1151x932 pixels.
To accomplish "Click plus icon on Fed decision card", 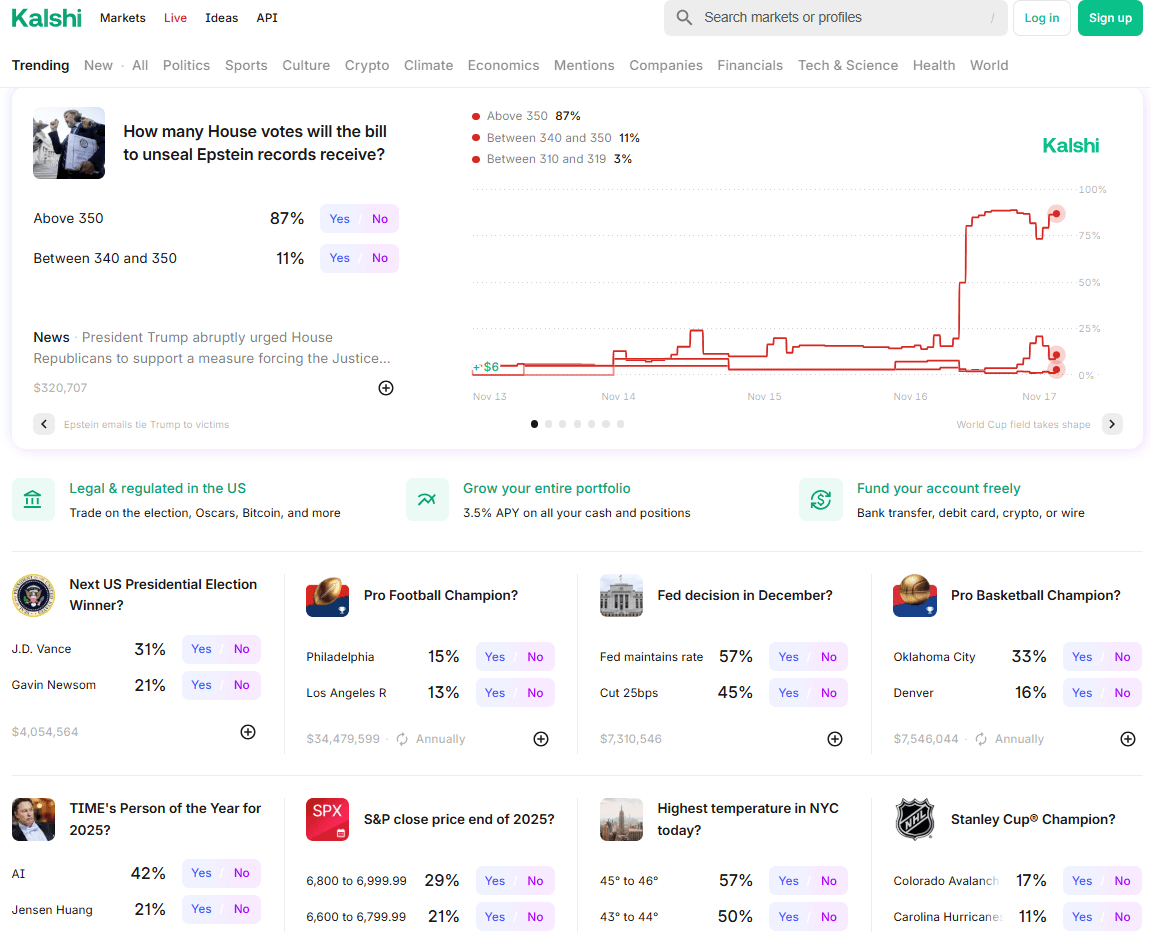I will 835,739.
